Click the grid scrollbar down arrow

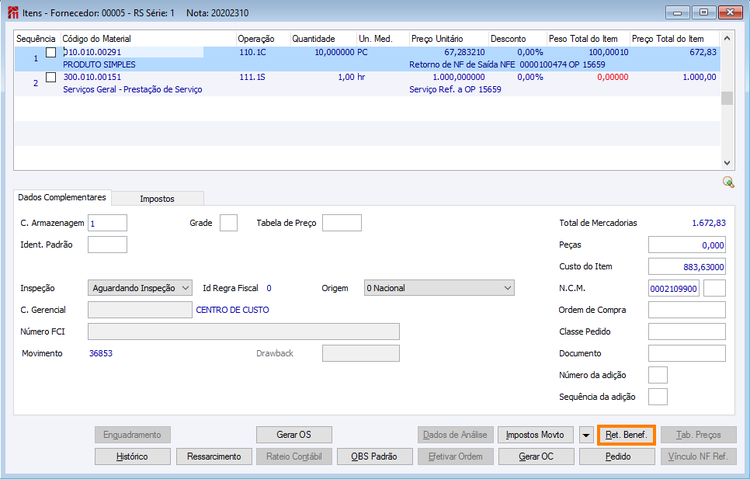point(727,163)
